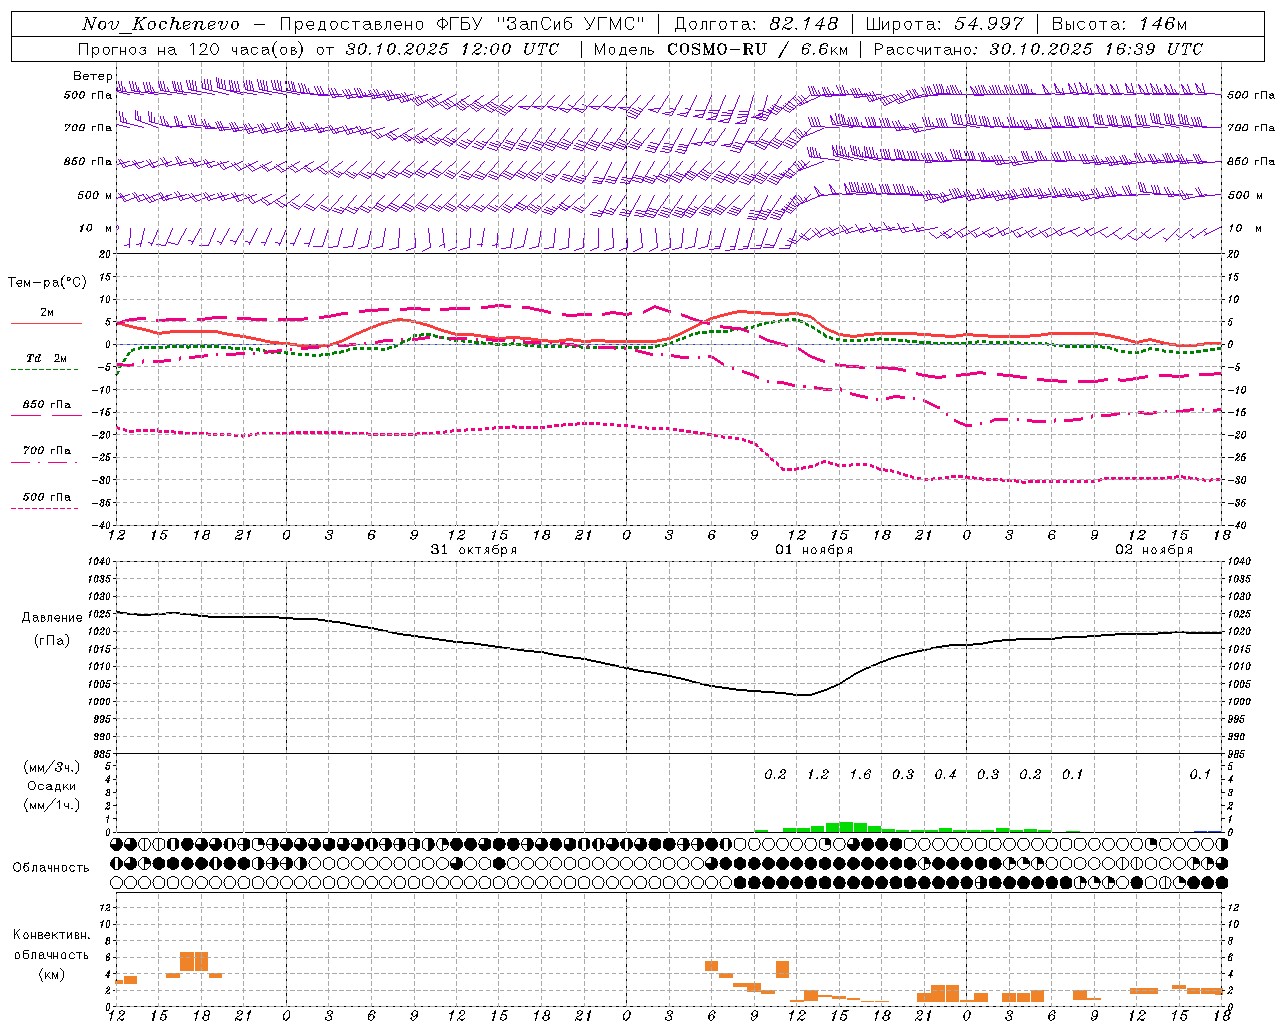This screenshot has height=1024, width=1280.
Task: Click the 3-hour precipitation value 1.2
Action: [x=818, y=775]
